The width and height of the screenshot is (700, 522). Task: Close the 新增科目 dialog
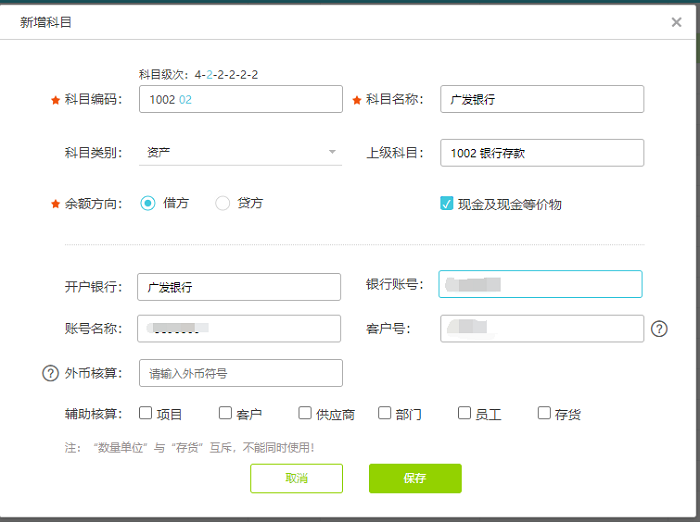coord(677,22)
